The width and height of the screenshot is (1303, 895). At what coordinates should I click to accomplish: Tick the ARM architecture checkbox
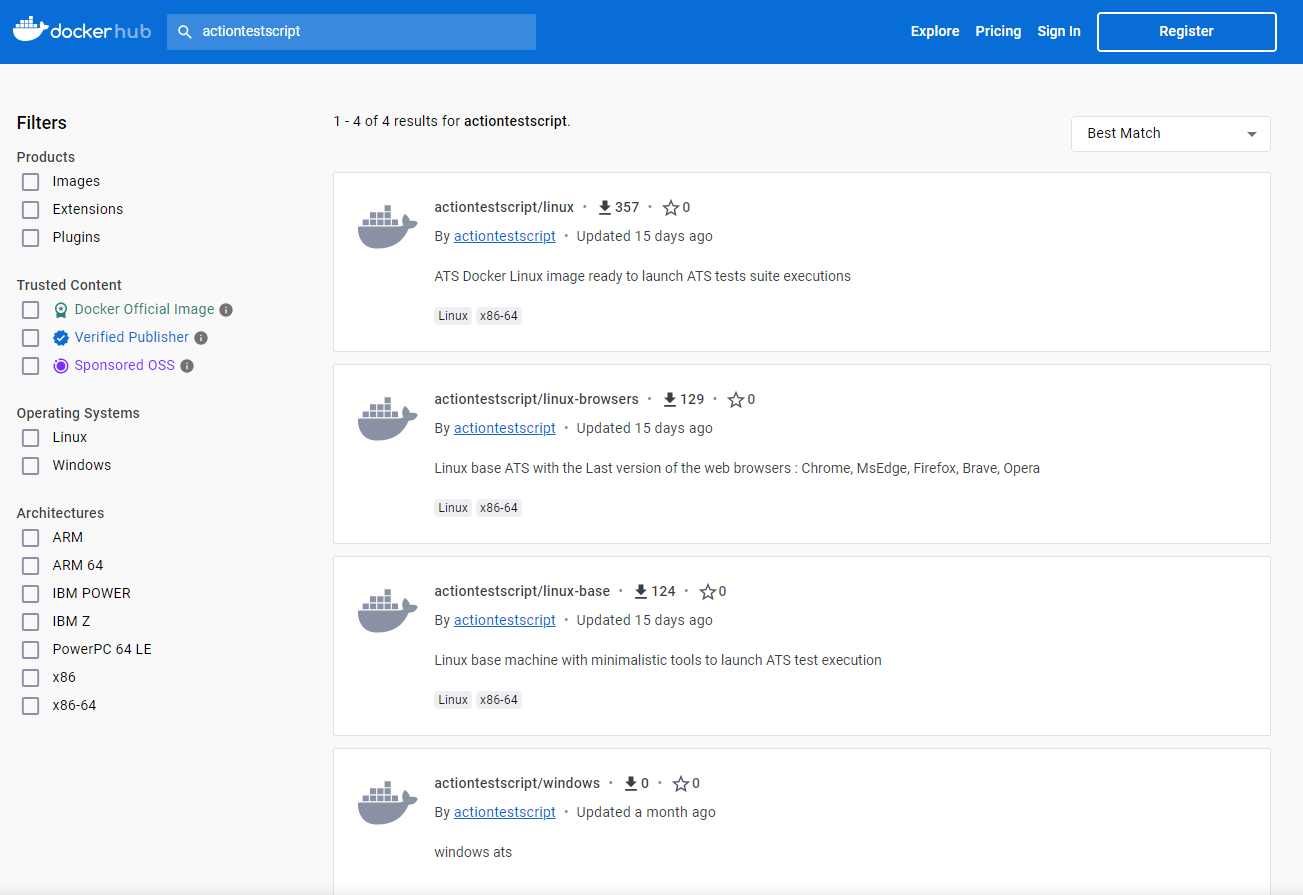pyautogui.click(x=31, y=538)
